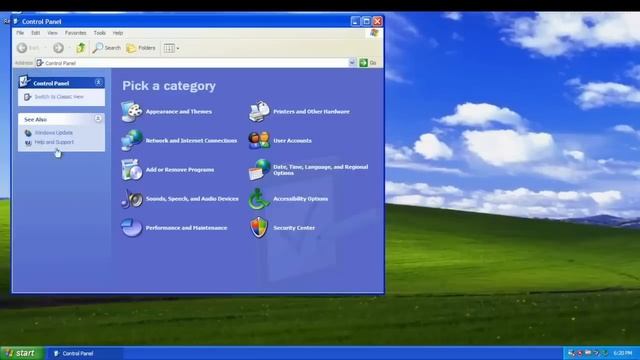Screen dimensions: 640x360
Task: Open Help and Support link
Action: tap(54, 142)
